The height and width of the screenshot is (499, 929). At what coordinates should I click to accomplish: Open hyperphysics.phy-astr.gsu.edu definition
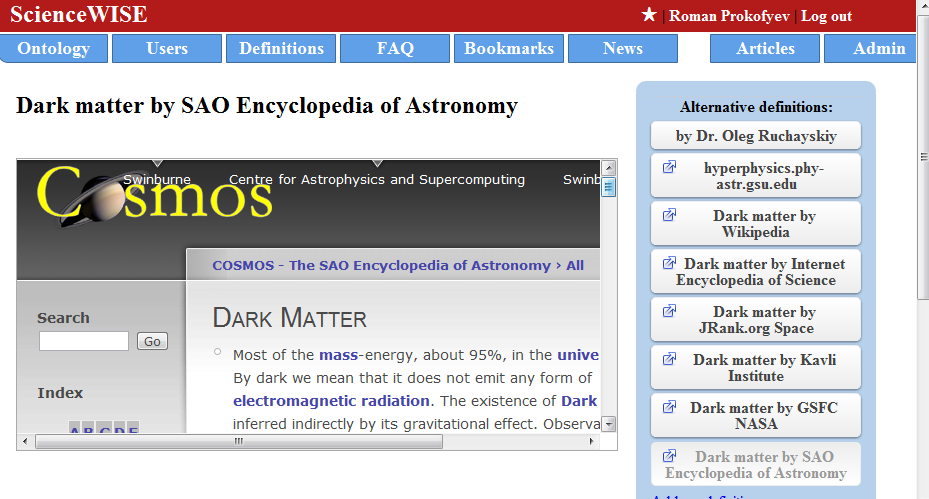[x=756, y=175]
